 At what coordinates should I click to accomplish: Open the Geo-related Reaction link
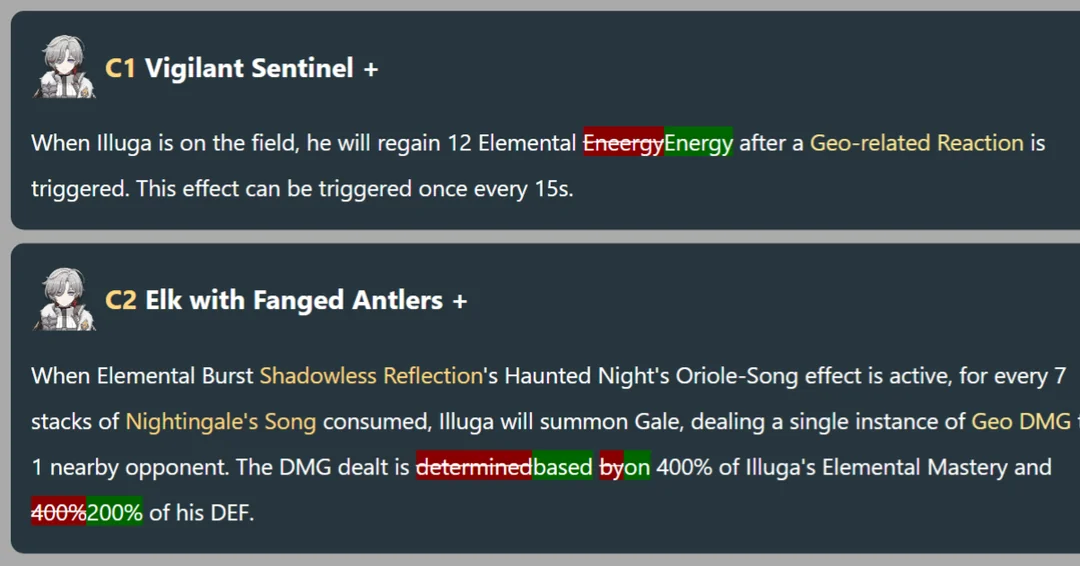tap(917, 143)
